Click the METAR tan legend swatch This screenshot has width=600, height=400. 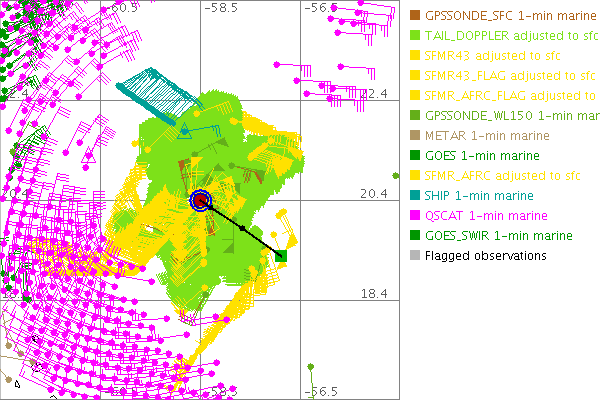coord(416,136)
